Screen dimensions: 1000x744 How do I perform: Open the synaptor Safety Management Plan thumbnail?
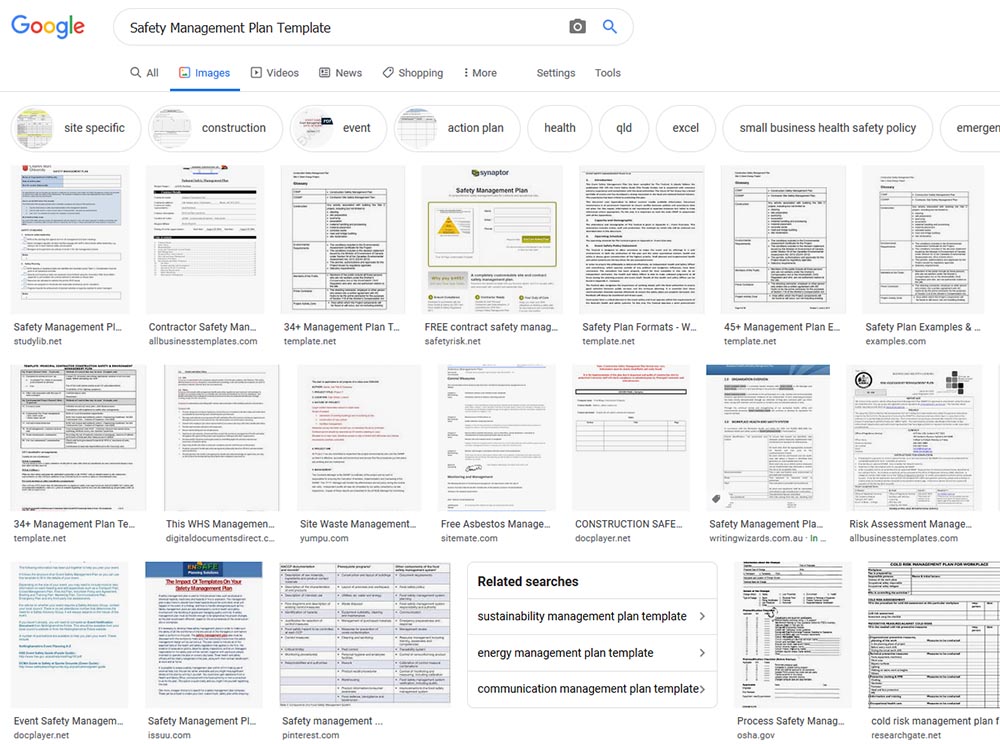point(492,240)
